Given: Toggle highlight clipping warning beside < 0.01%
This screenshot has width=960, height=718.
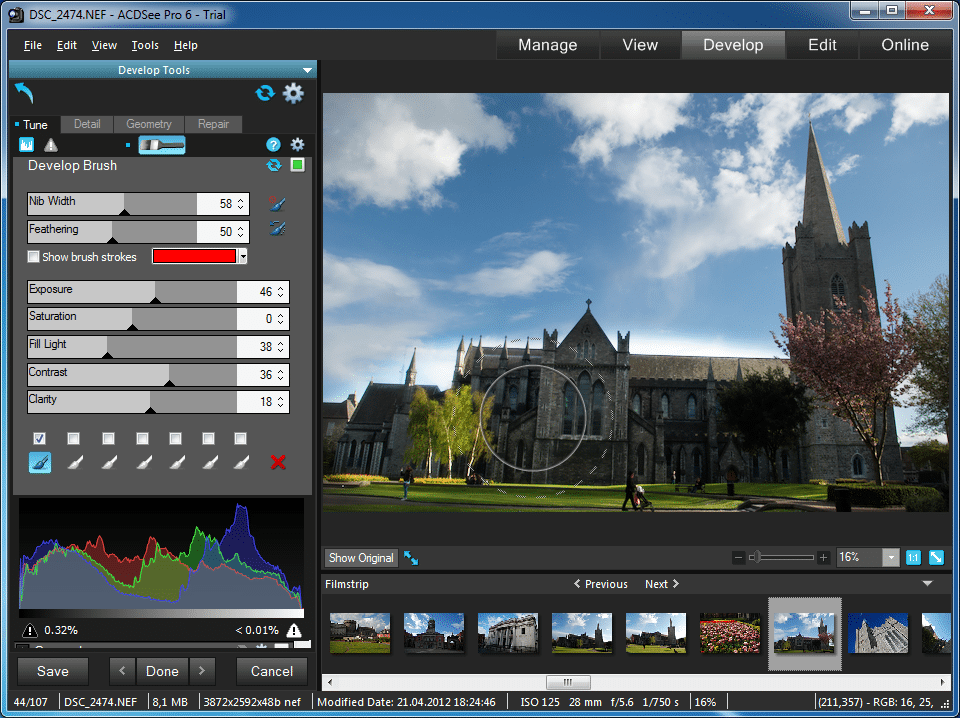Looking at the screenshot, I should point(294,630).
